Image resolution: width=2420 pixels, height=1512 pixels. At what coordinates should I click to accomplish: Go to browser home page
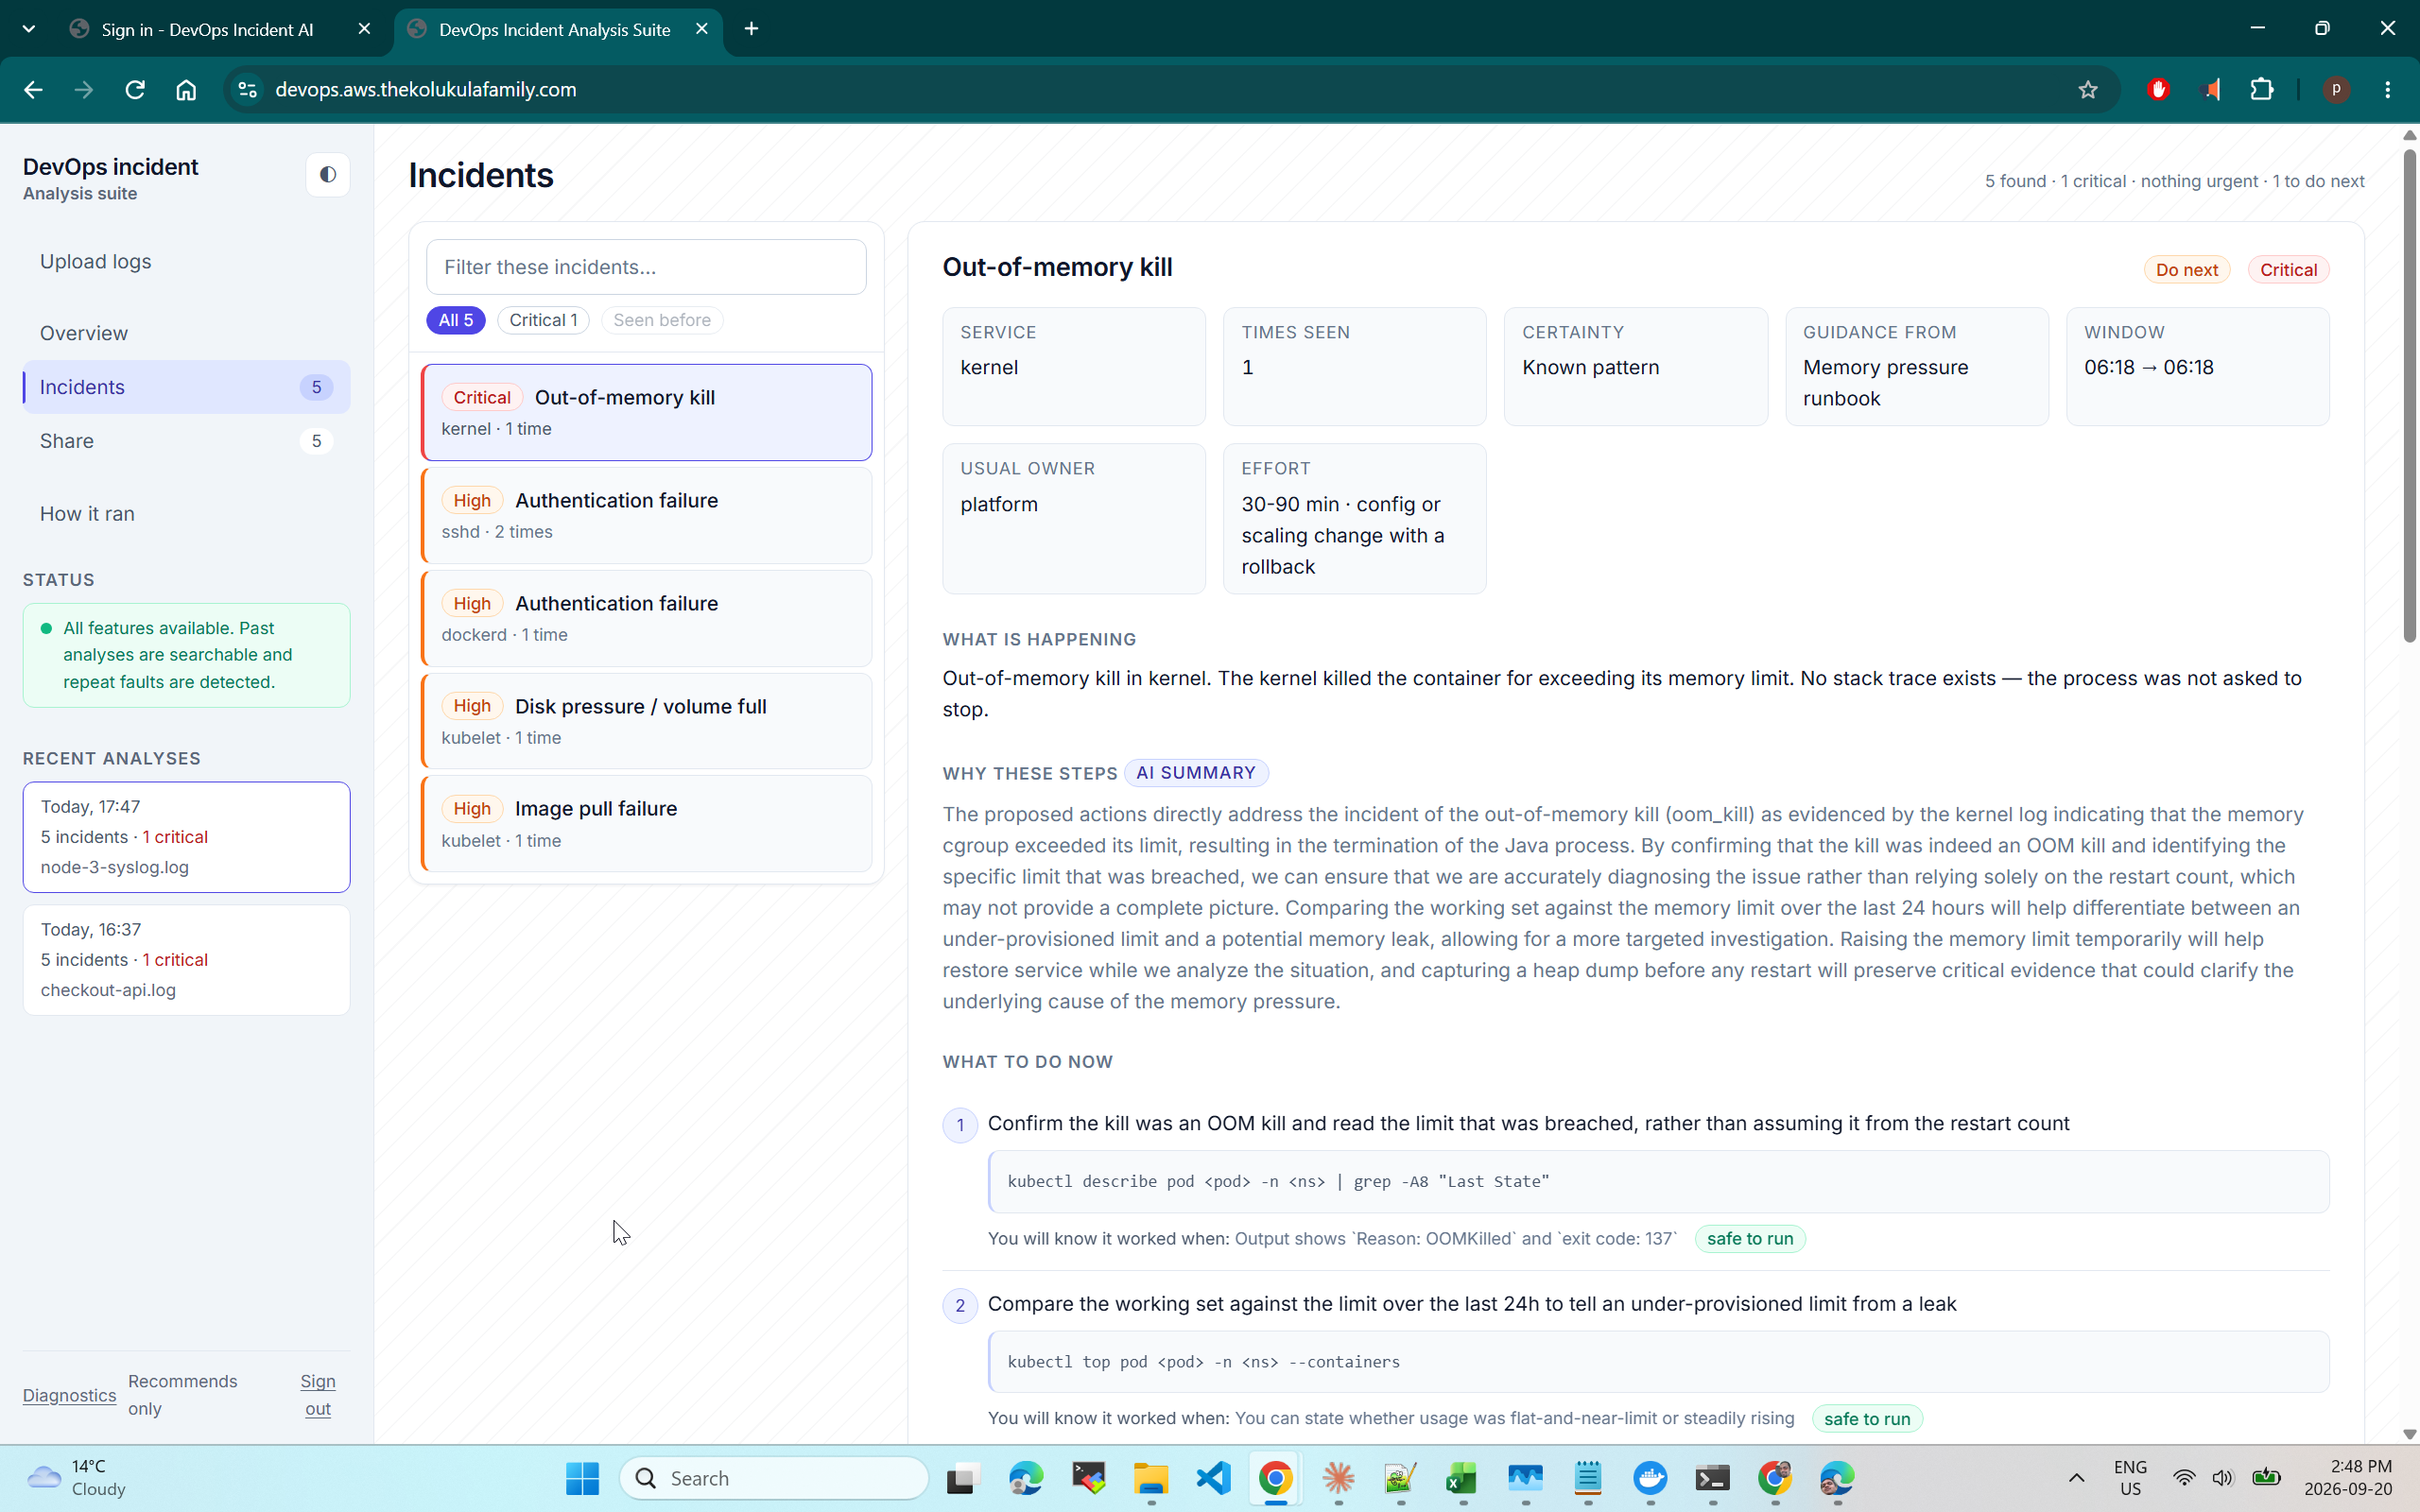[x=186, y=90]
